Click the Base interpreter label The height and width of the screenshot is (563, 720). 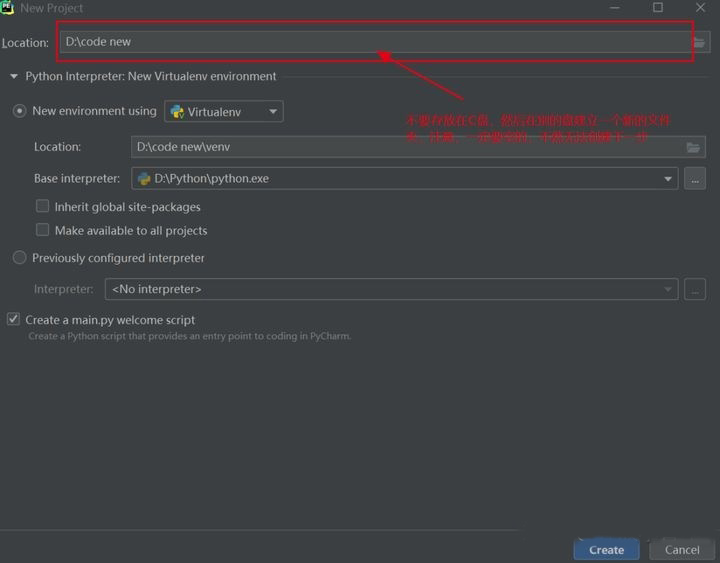point(77,179)
